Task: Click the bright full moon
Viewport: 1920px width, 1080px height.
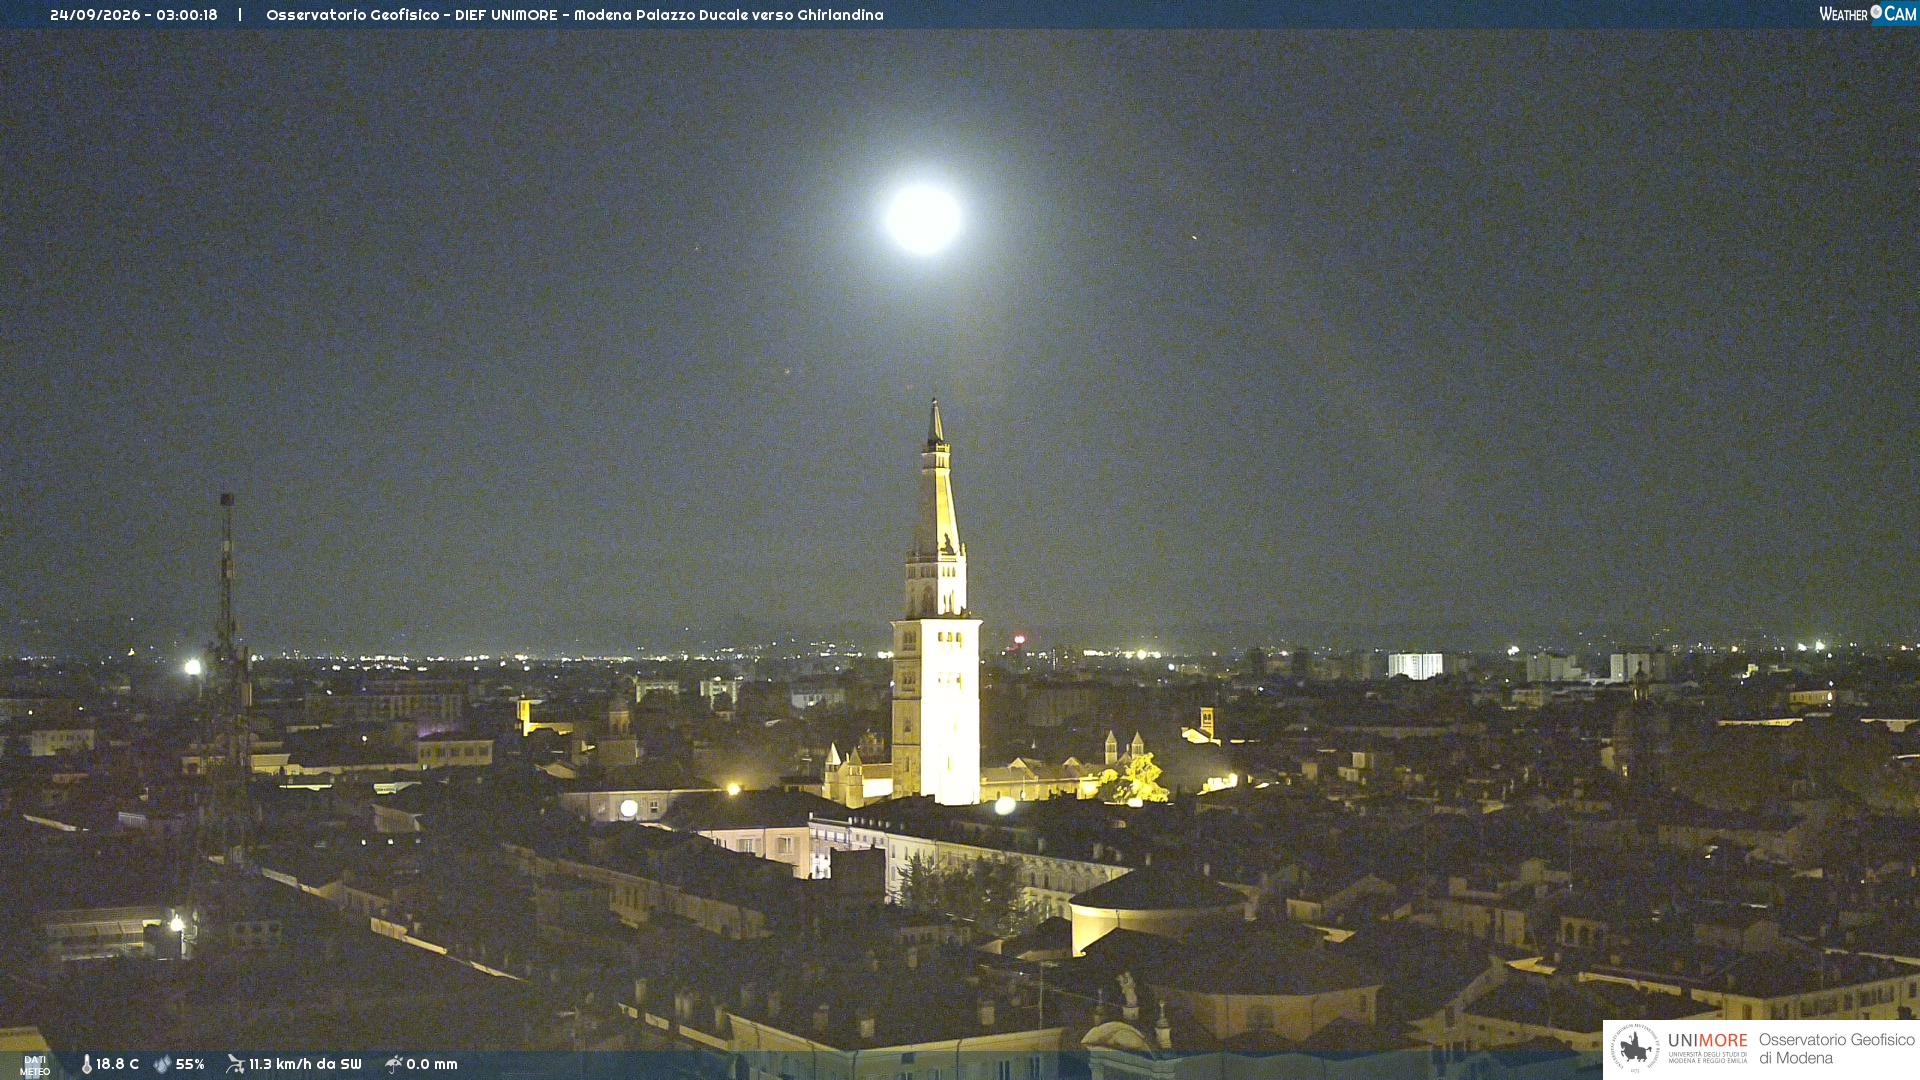Action: tap(923, 218)
